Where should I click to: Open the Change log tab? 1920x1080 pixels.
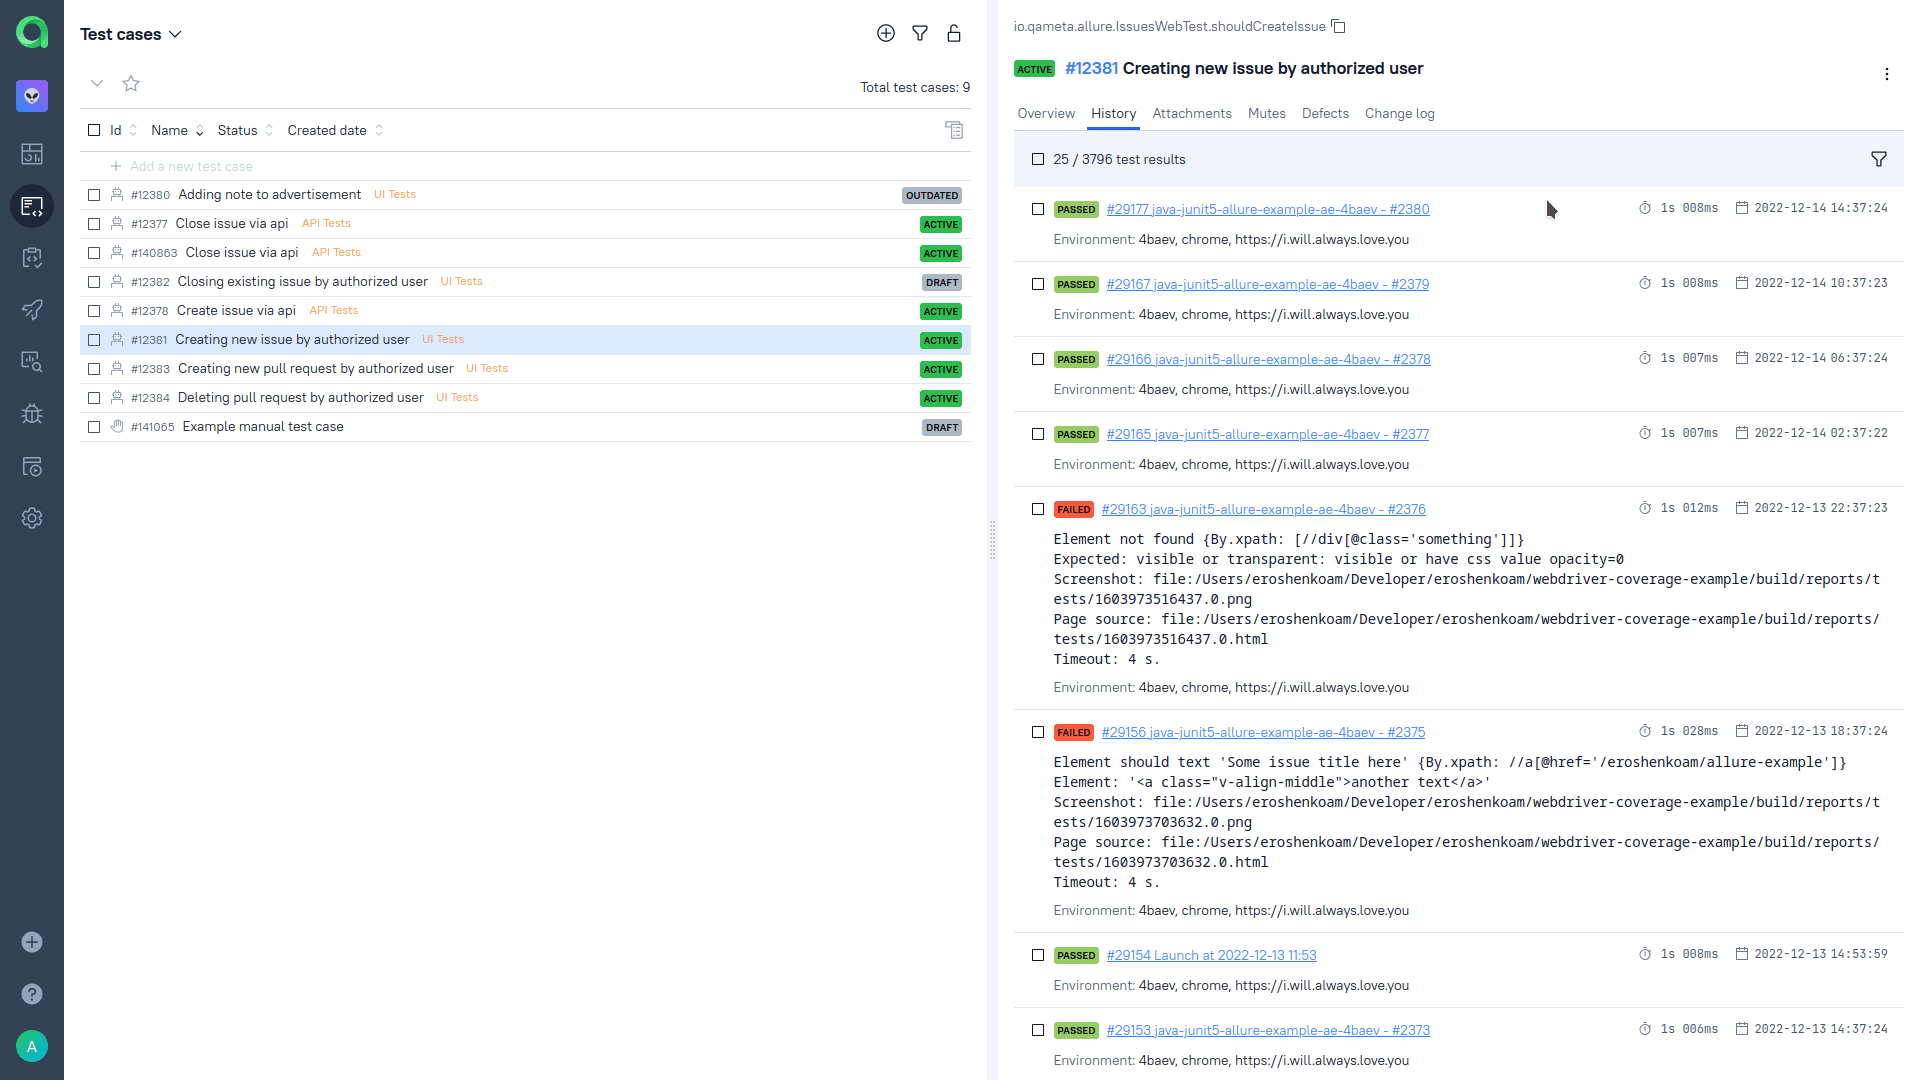pyautogui.click(x=1399, y=113)
